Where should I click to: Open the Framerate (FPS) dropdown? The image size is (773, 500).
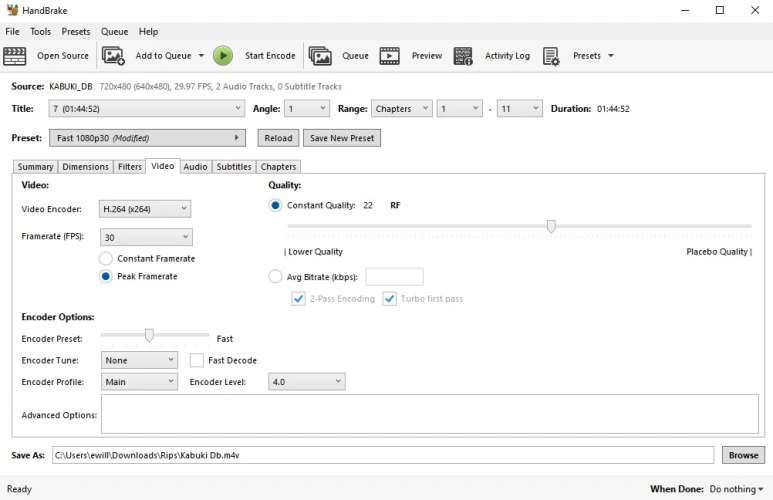point(145,237)
